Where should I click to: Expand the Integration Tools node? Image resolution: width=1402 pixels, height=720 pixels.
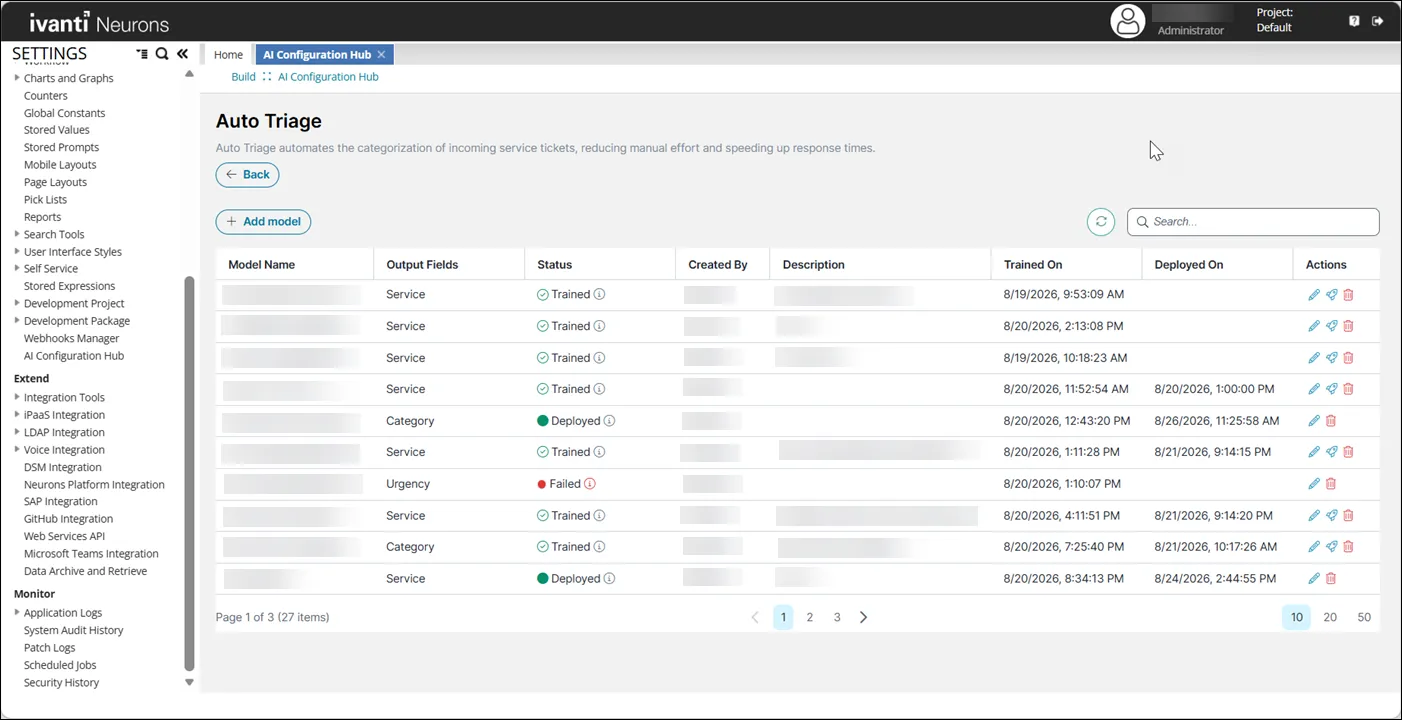tap(17, 397)
